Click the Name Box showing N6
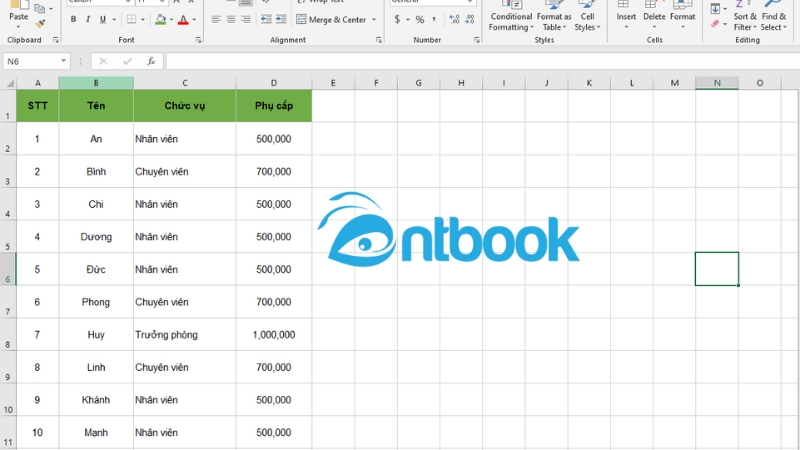 click(30, 61)
